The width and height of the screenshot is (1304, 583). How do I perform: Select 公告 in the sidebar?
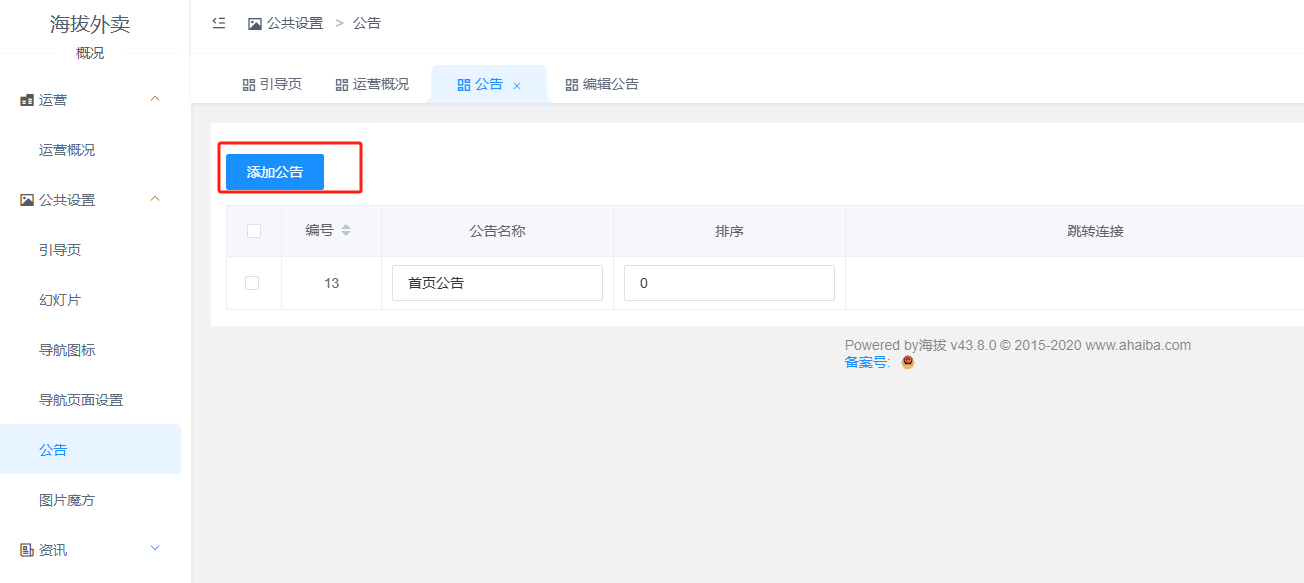pos(90,450)
